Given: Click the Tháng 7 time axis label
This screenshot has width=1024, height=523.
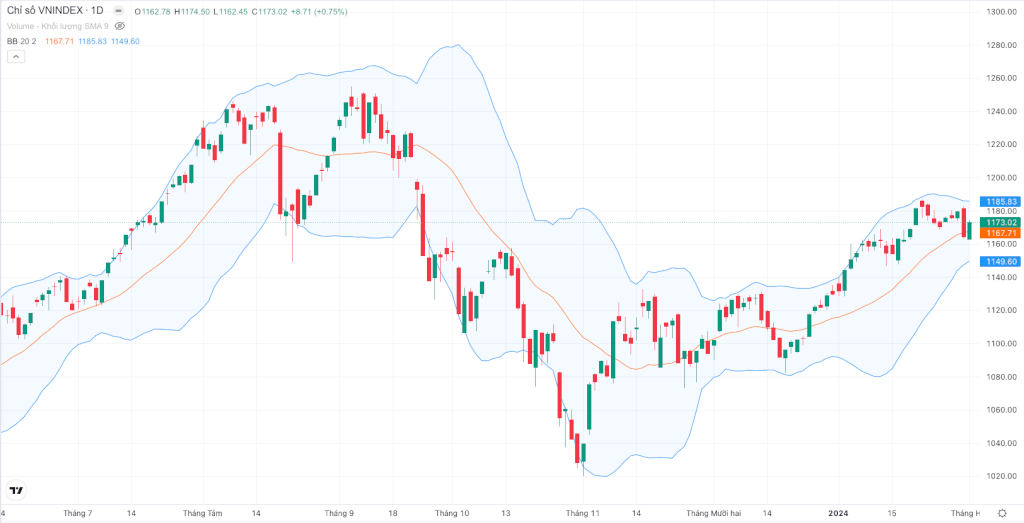Looking at the screenshot, I should (78, 513).
